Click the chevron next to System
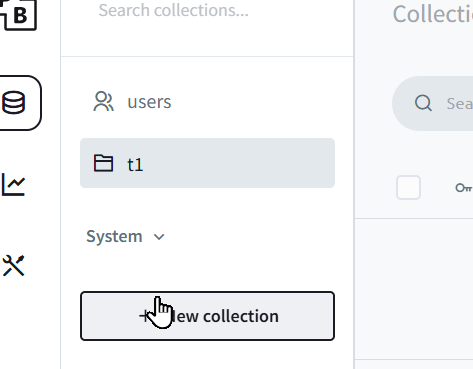This screenshot has height=369, width=473. click(x=159, y=237)
